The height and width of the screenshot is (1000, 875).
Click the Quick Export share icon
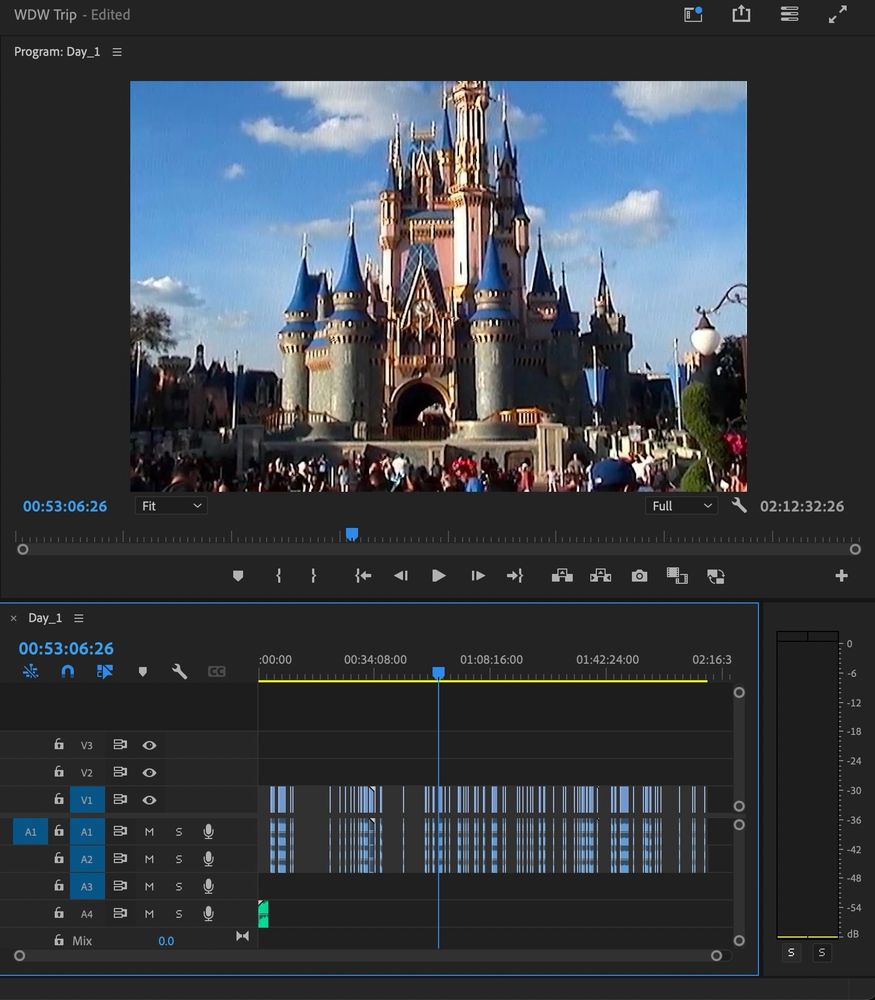point(741,13)
